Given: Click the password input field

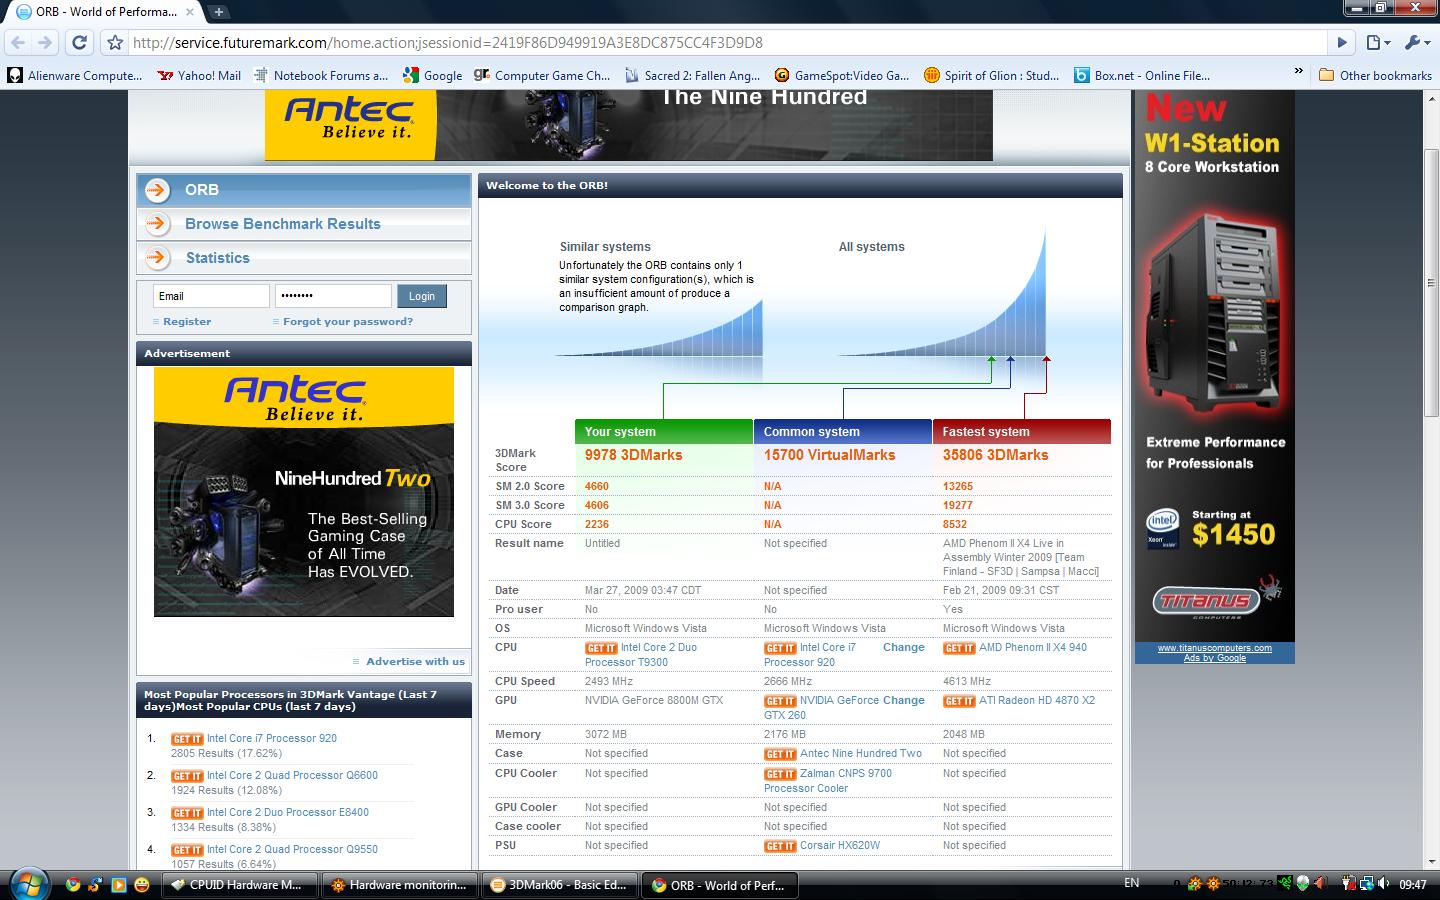Looking at the screenshot, I should pyautogui.click(x=333, y=296).
